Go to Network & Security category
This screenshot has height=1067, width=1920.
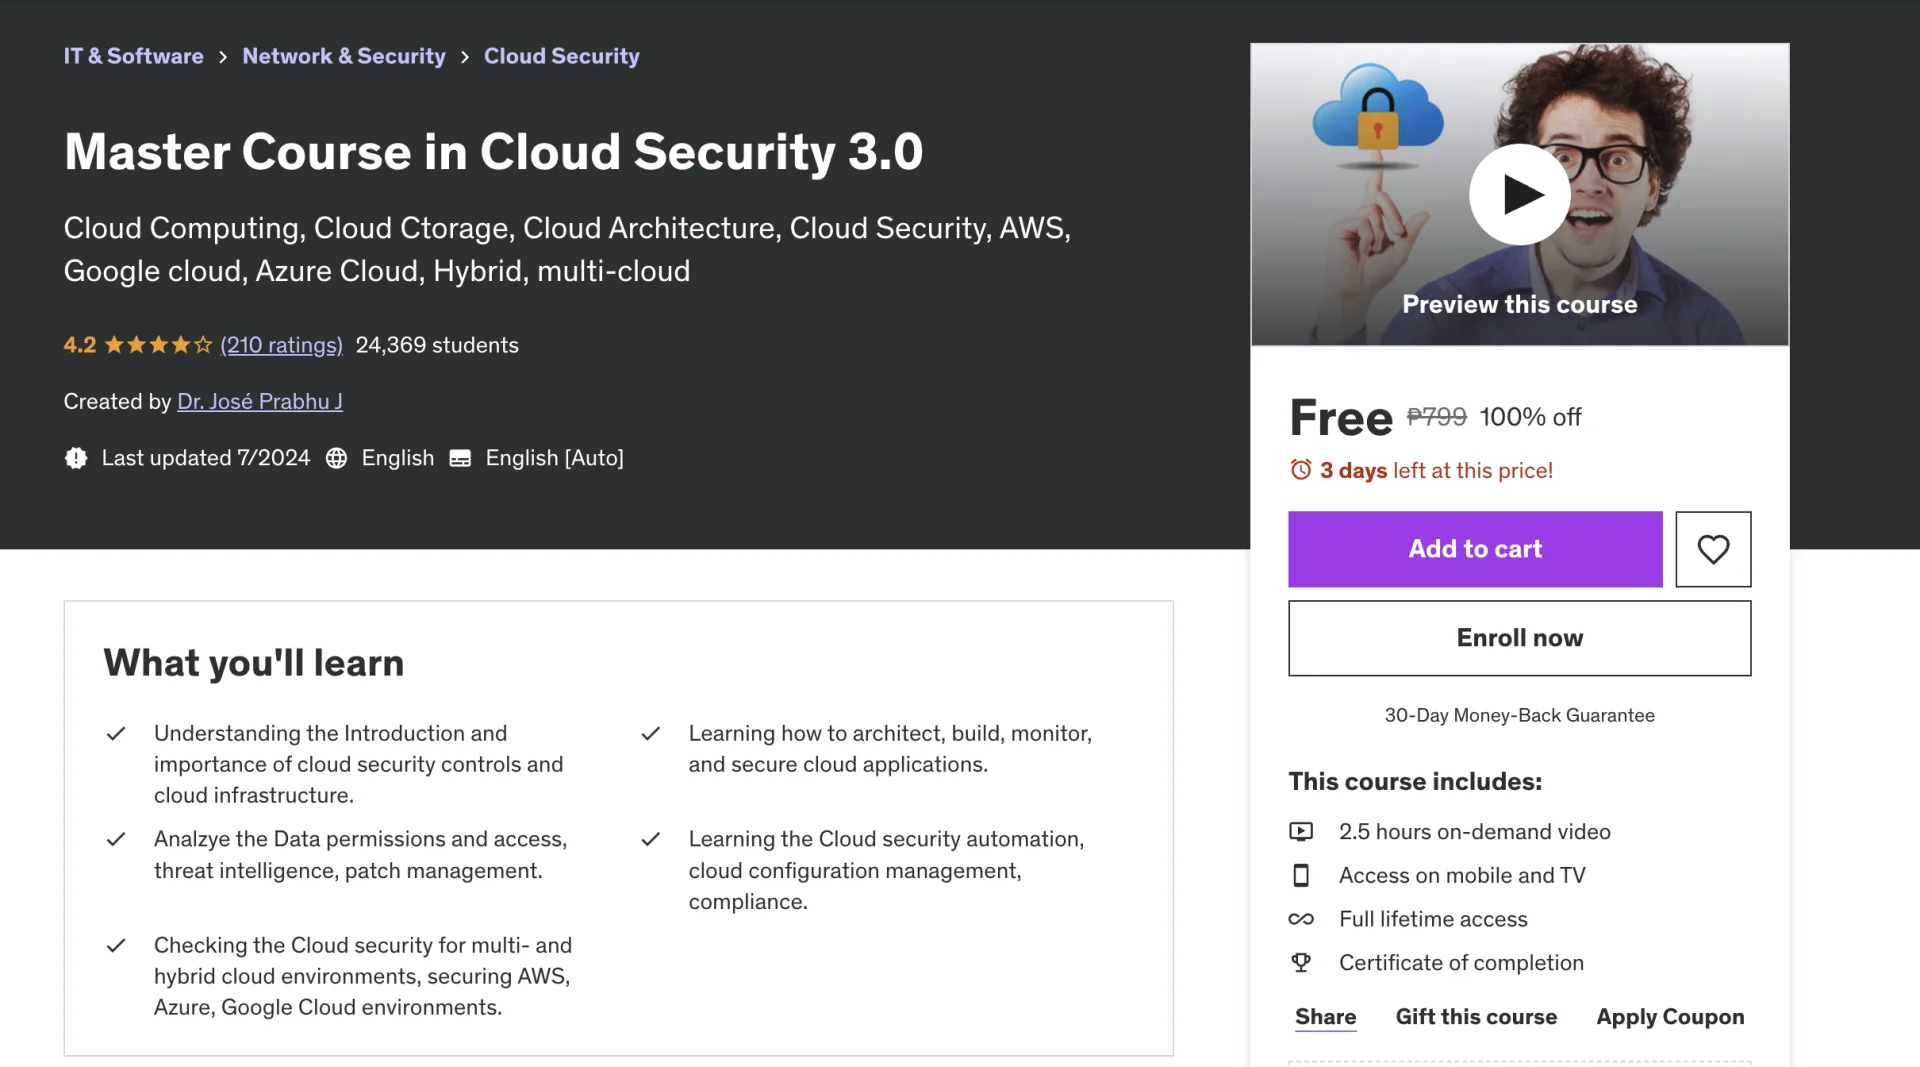coord(344,56)
